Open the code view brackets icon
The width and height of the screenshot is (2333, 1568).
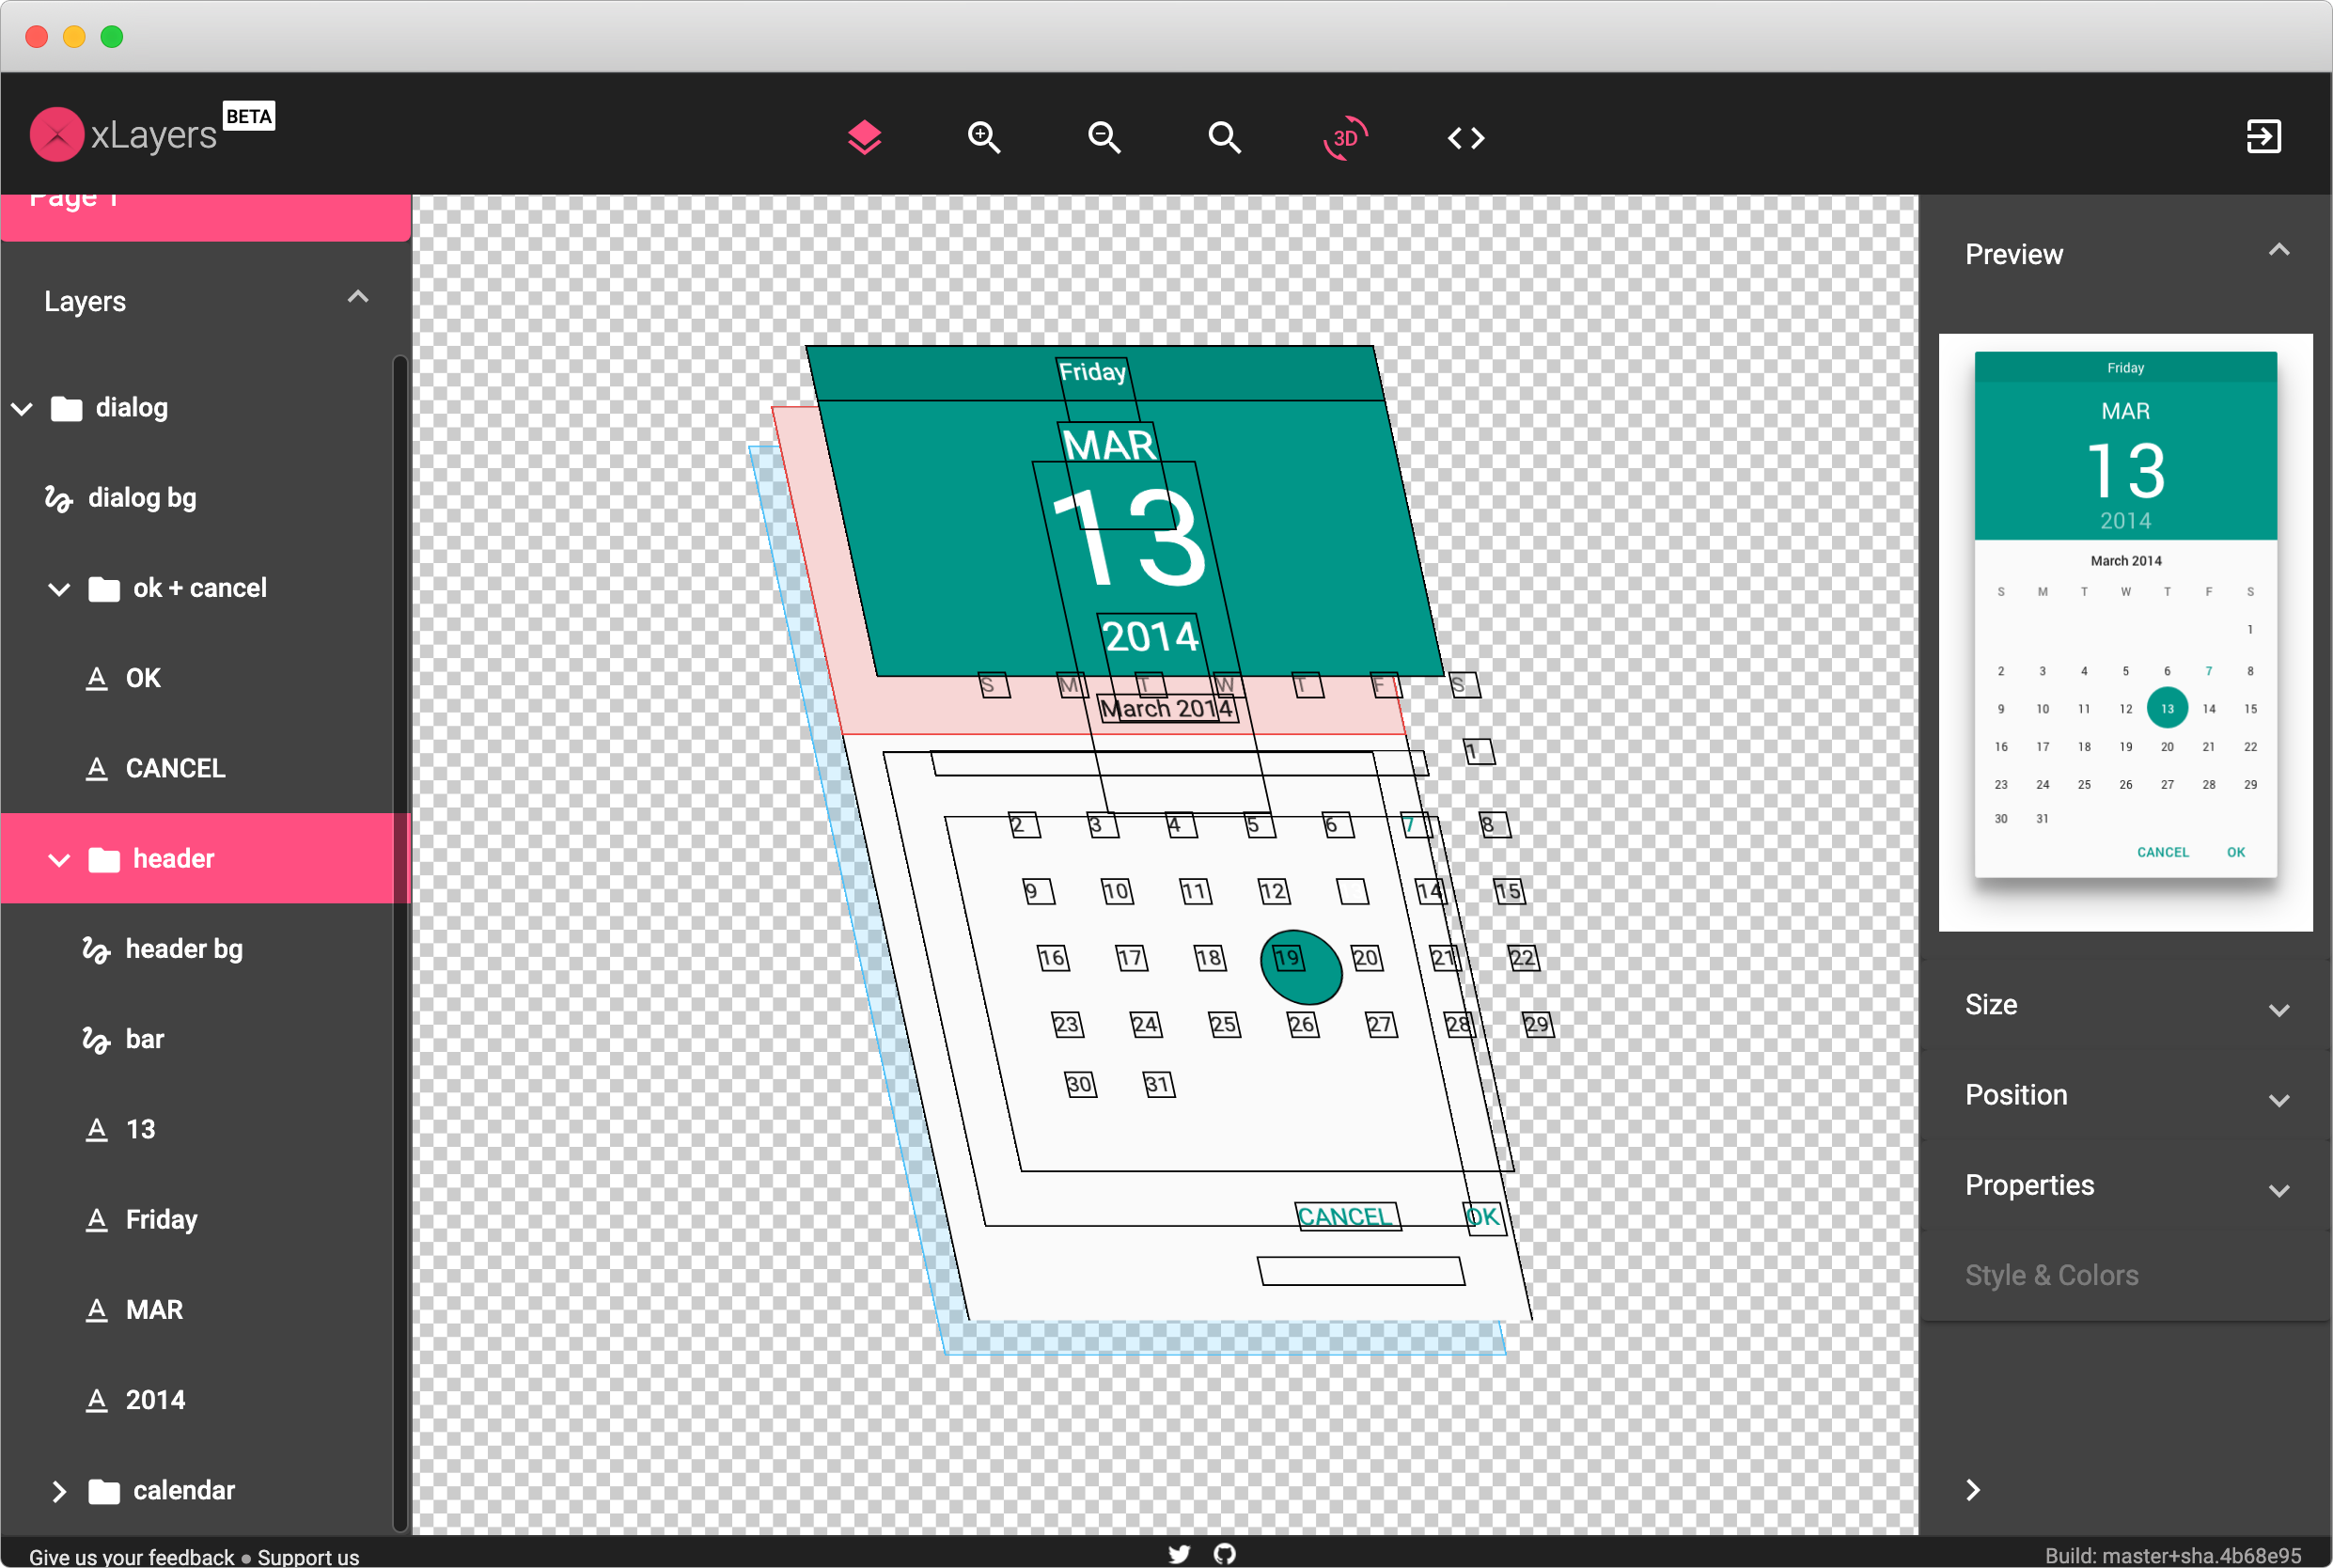(x=1466, y=137)
